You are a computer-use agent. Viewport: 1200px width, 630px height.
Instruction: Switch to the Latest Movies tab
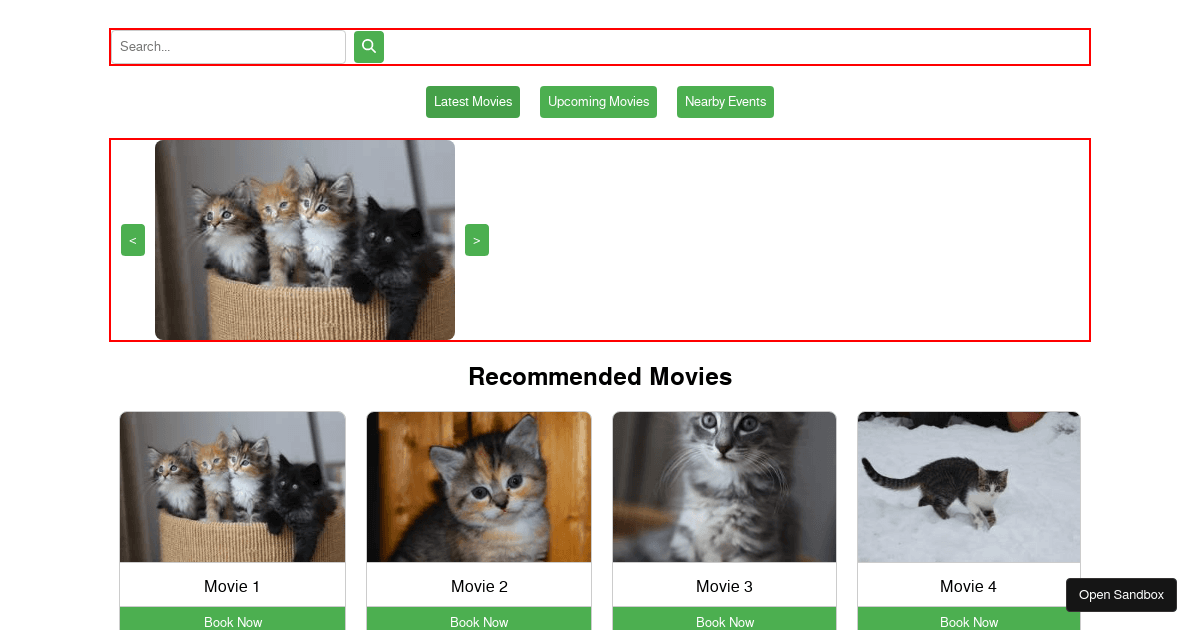tap(473, 102)
